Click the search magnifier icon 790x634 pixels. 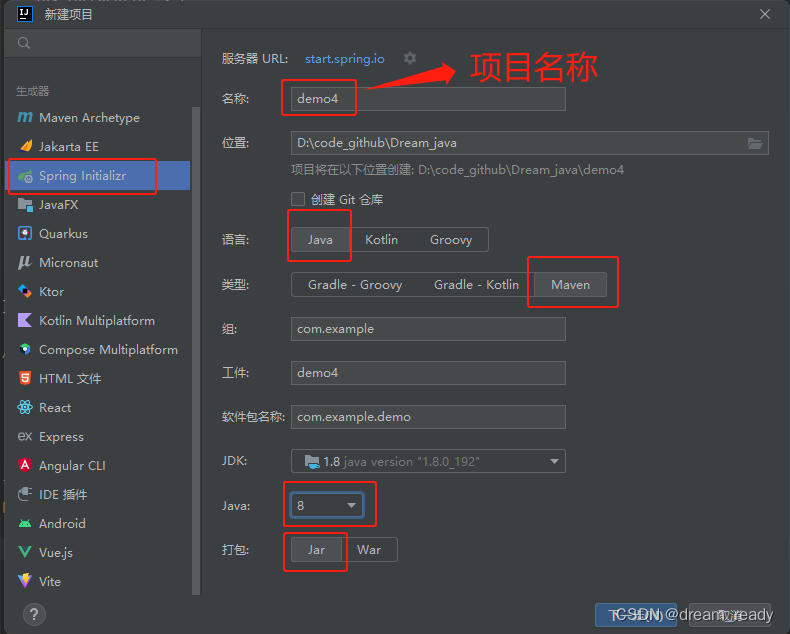[x=24, y=43]
